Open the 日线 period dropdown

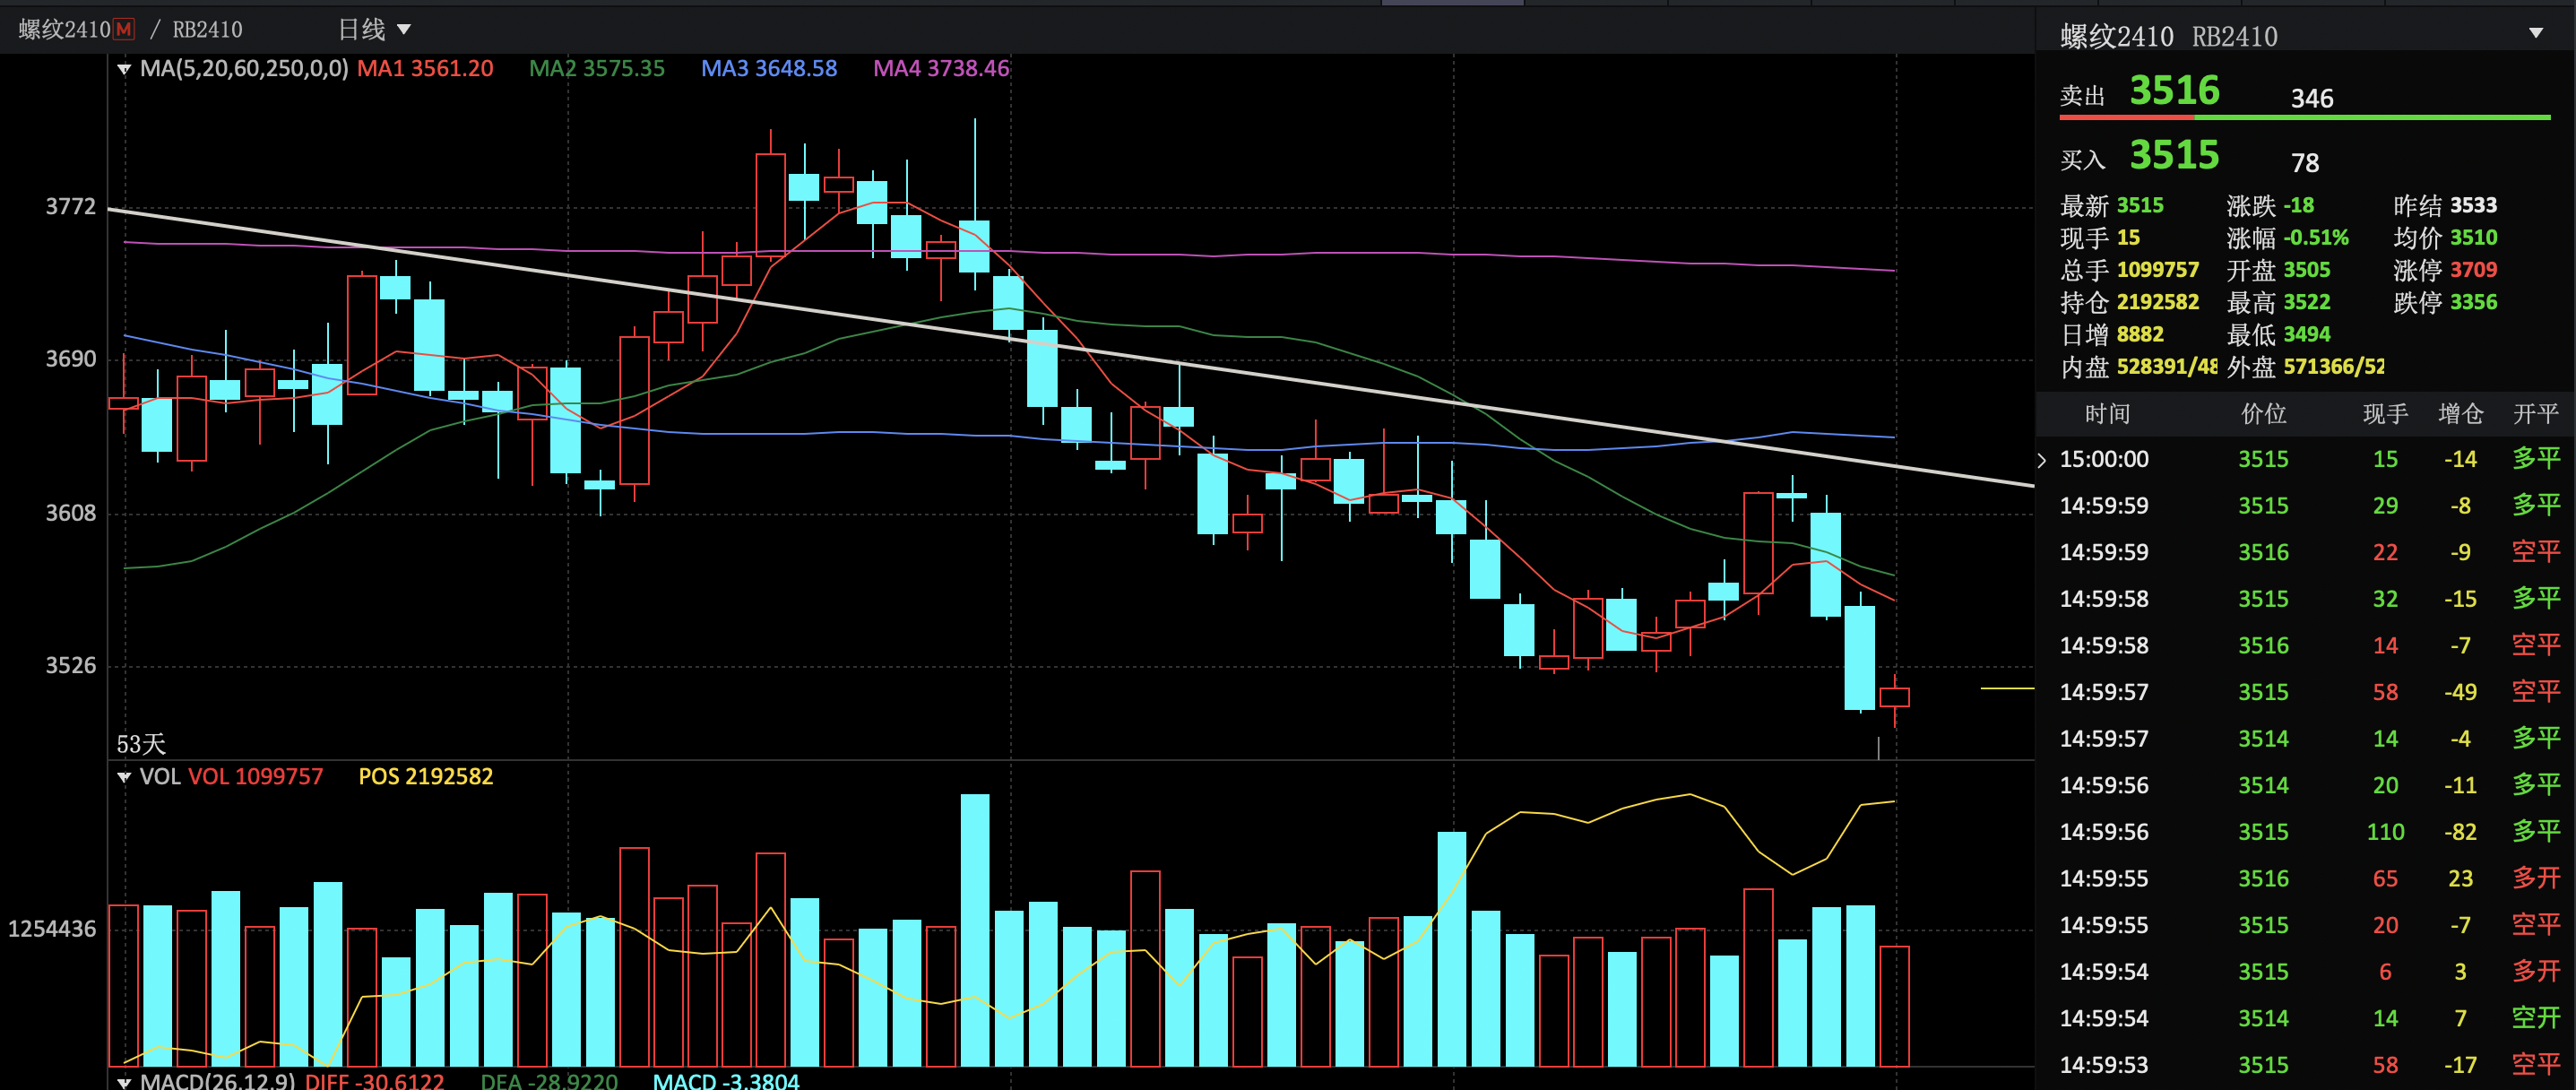coord(375,29)
